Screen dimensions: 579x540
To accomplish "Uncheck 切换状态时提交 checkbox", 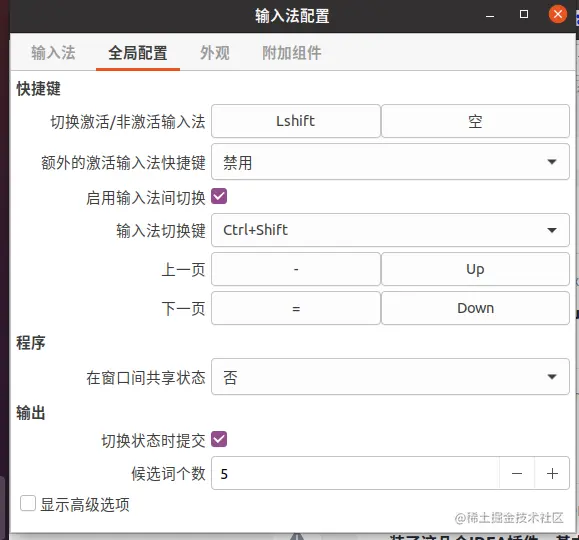I will pos(219,439).
